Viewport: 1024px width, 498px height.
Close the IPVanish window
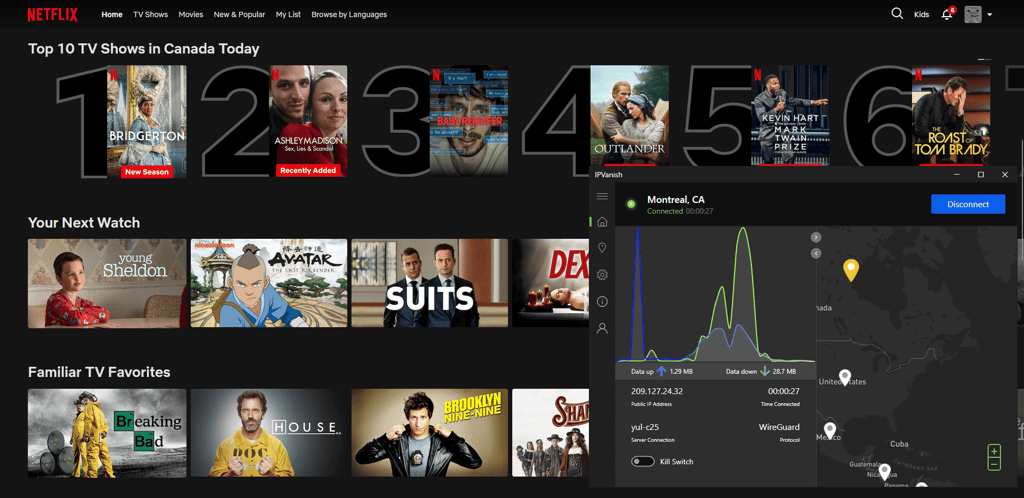1005,175
